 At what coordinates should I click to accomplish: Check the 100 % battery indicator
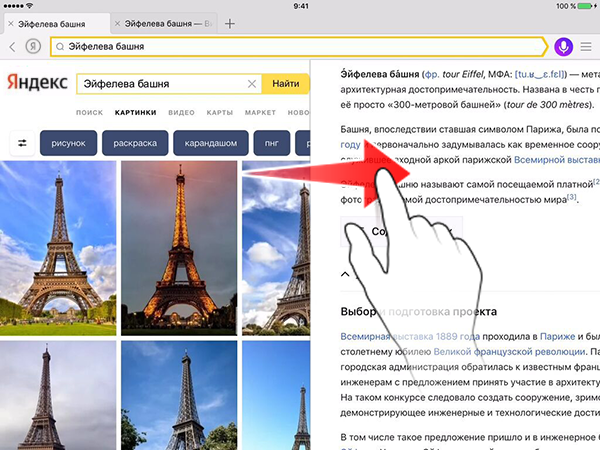click(578, 6)
